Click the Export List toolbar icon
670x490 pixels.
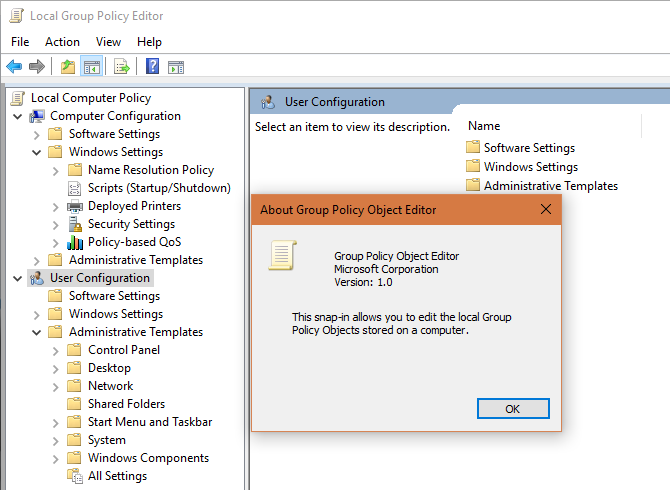coord(122,67)
